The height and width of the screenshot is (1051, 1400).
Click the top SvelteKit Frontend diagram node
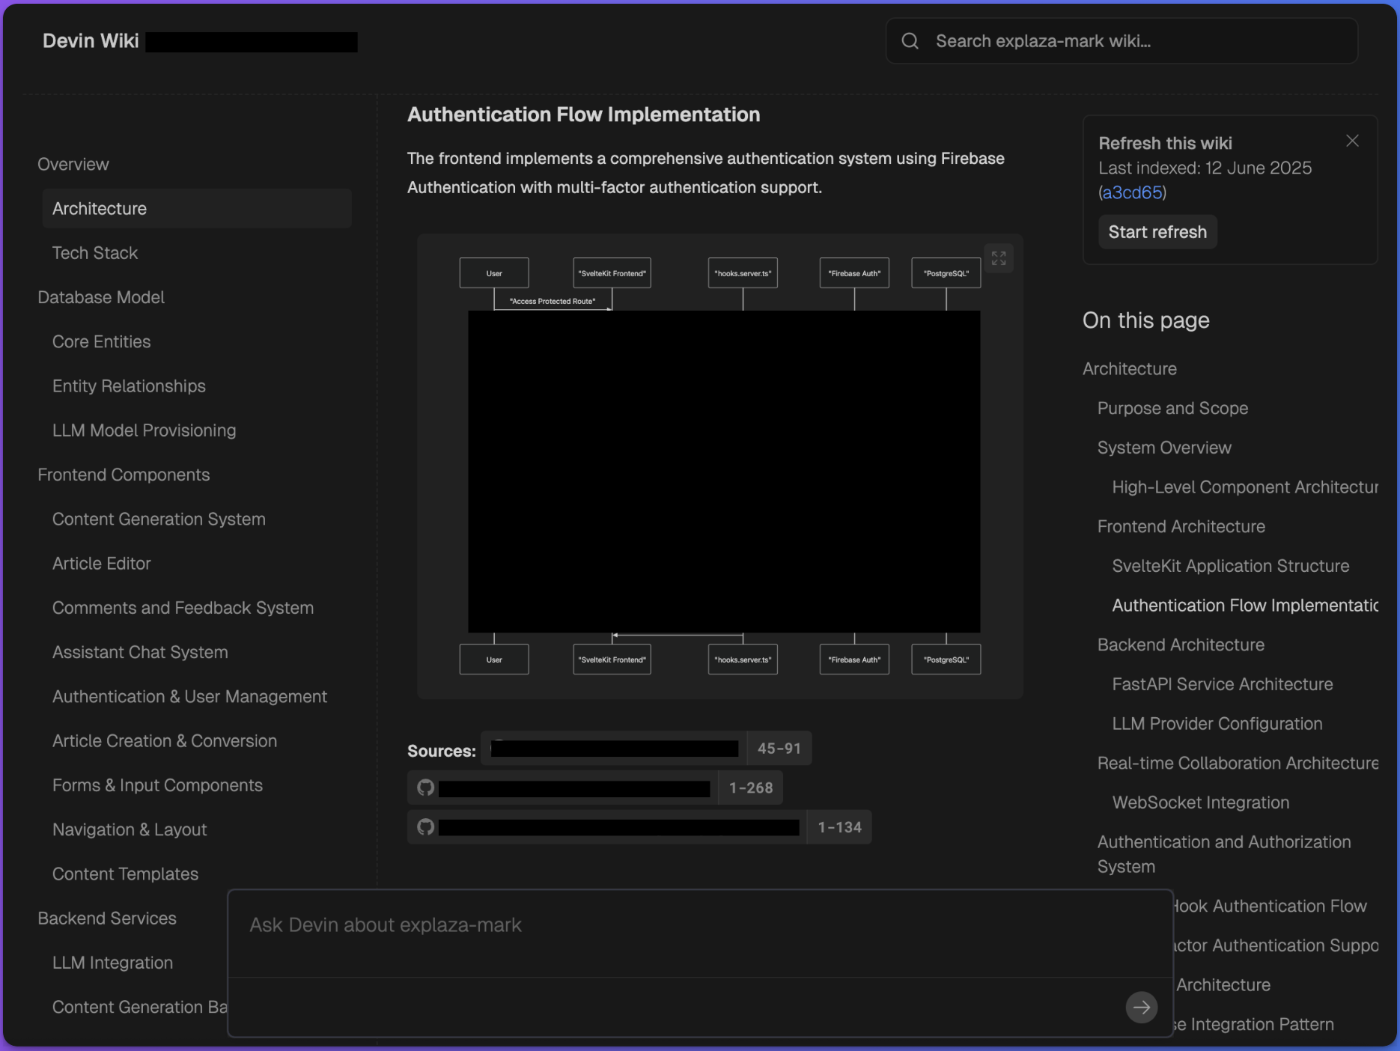[x=612, y=273]
